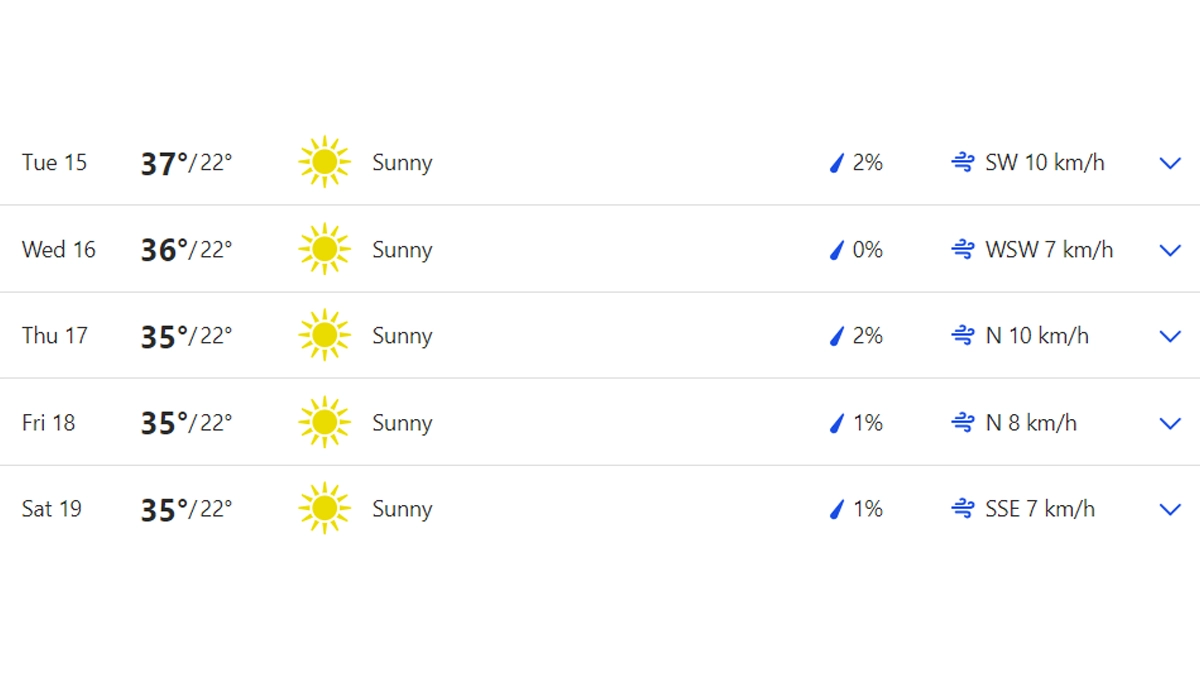
Task: Show more details for Sat 19 chevron
Action: pyautogui.click(x=1170, y=509)
